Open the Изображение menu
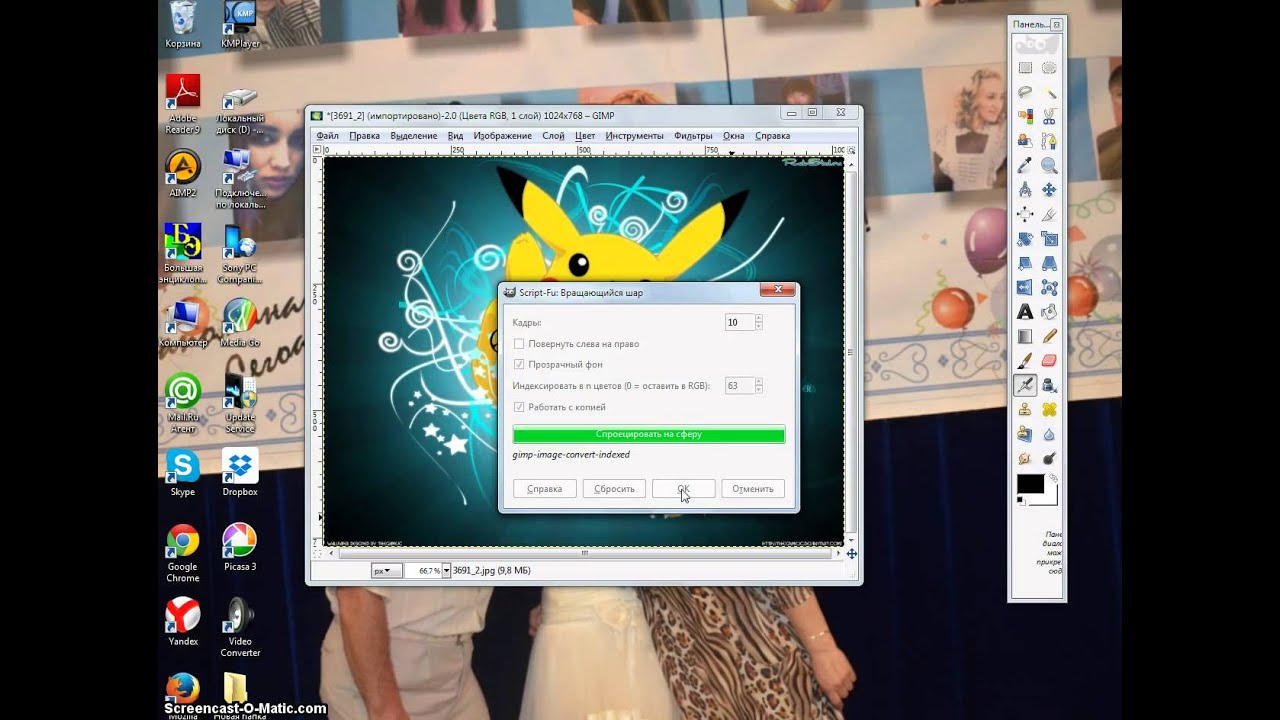 pyautogui.click(x=503, y=136)
